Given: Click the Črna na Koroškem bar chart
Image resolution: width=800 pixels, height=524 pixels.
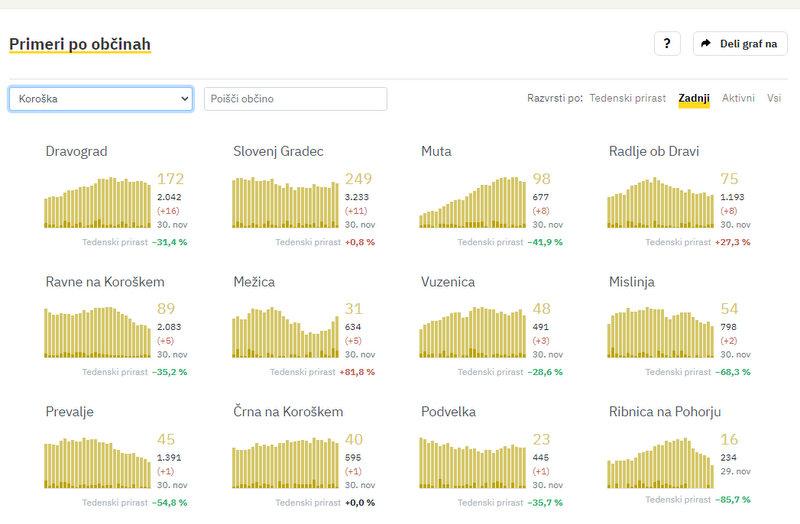Looking at the screenshot, I should tap(285, 463).
